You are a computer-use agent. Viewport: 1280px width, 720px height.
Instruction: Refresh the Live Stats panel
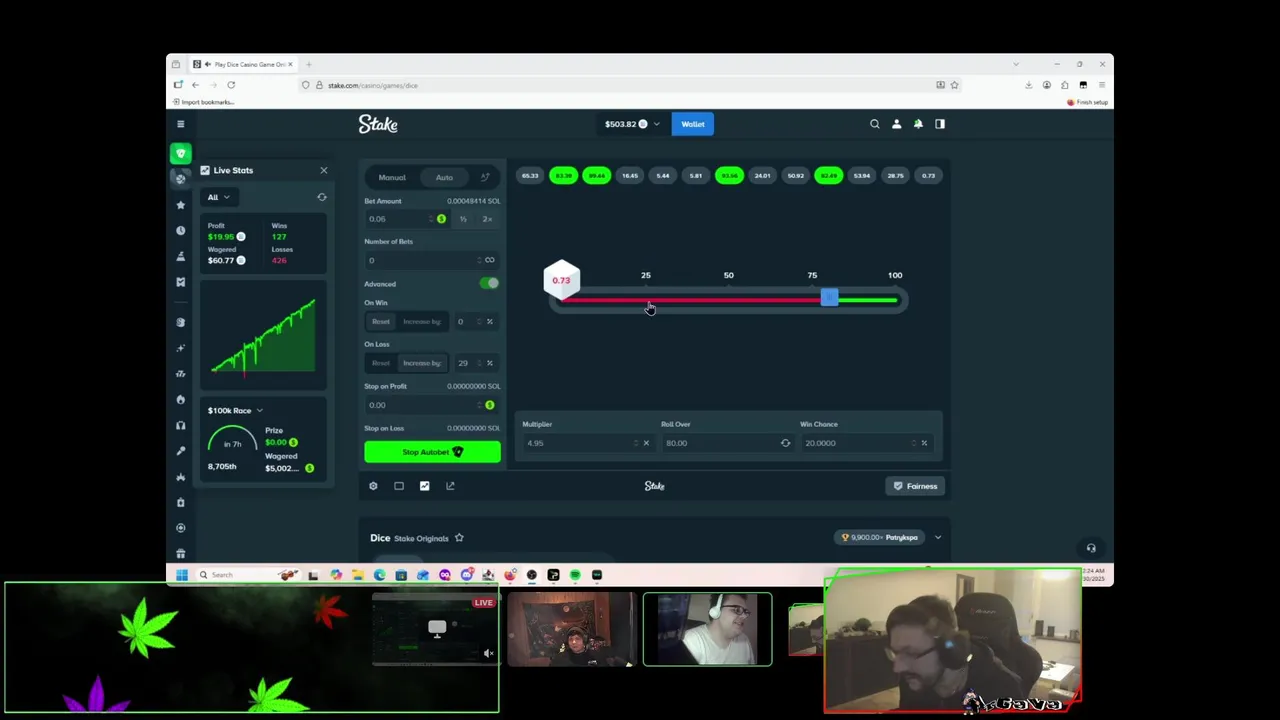click(x=322, y=197)
